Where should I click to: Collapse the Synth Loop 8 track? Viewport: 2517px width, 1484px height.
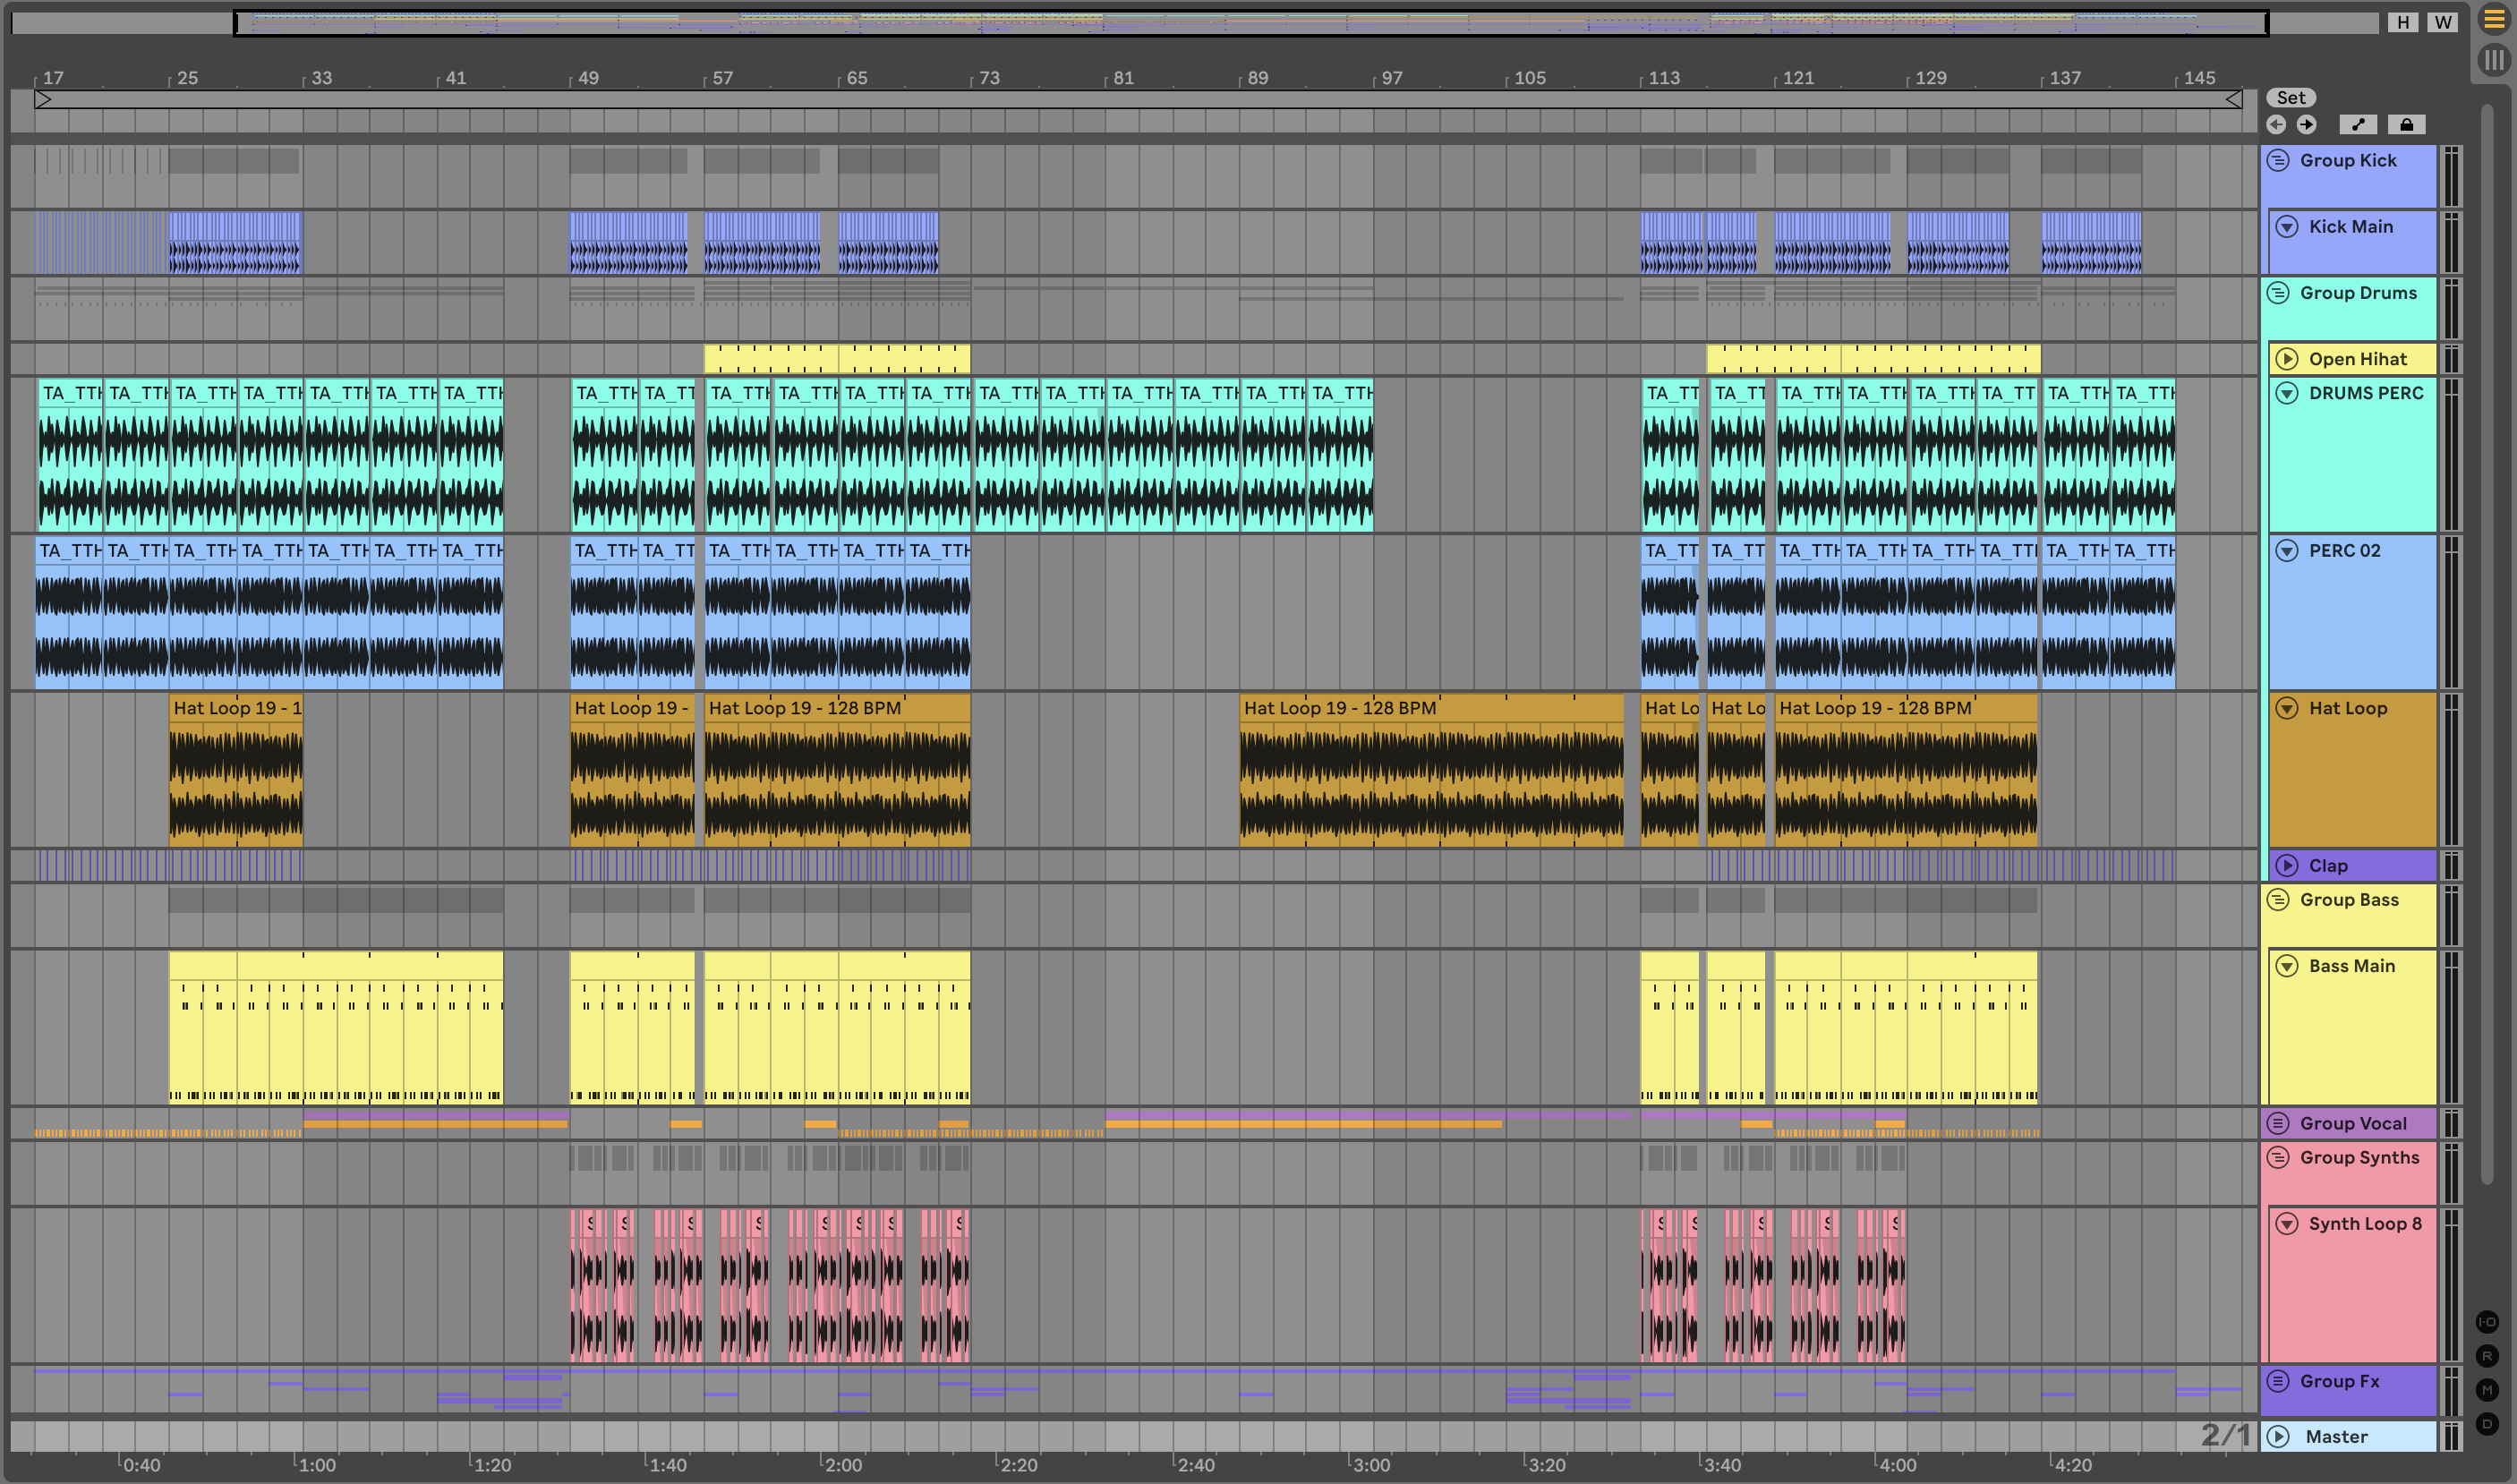point(2287,1224)
